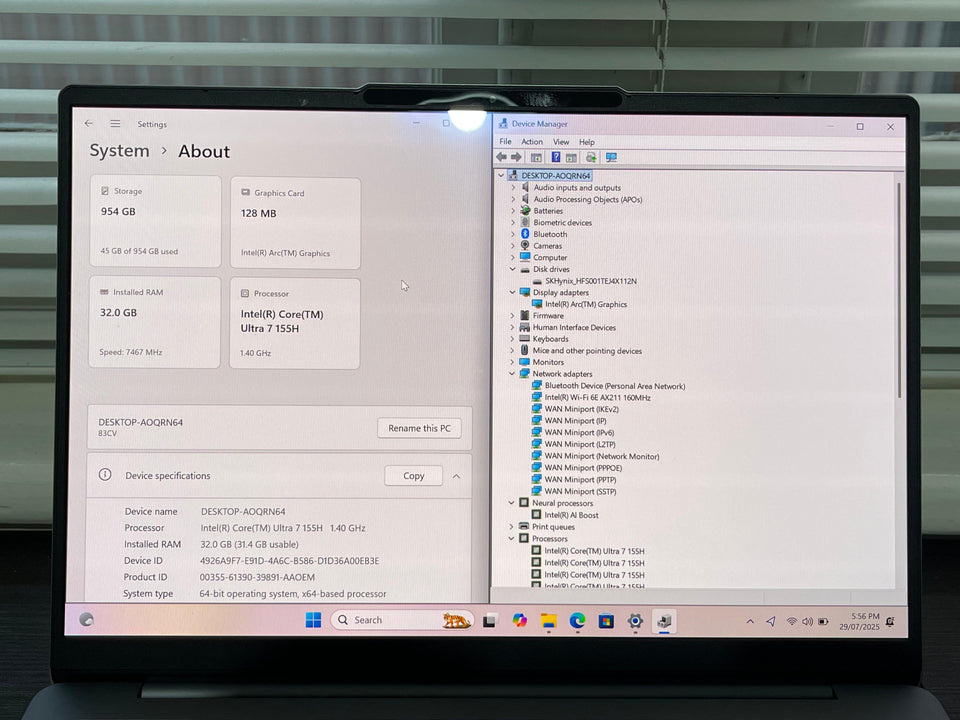Click the Print queues printer icon
This screenshot has height=720, width=960.
524,527
